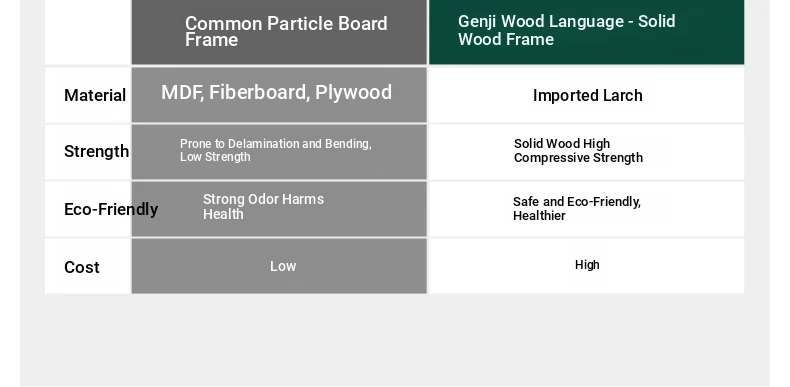Select the Material row label

point(95,95)
